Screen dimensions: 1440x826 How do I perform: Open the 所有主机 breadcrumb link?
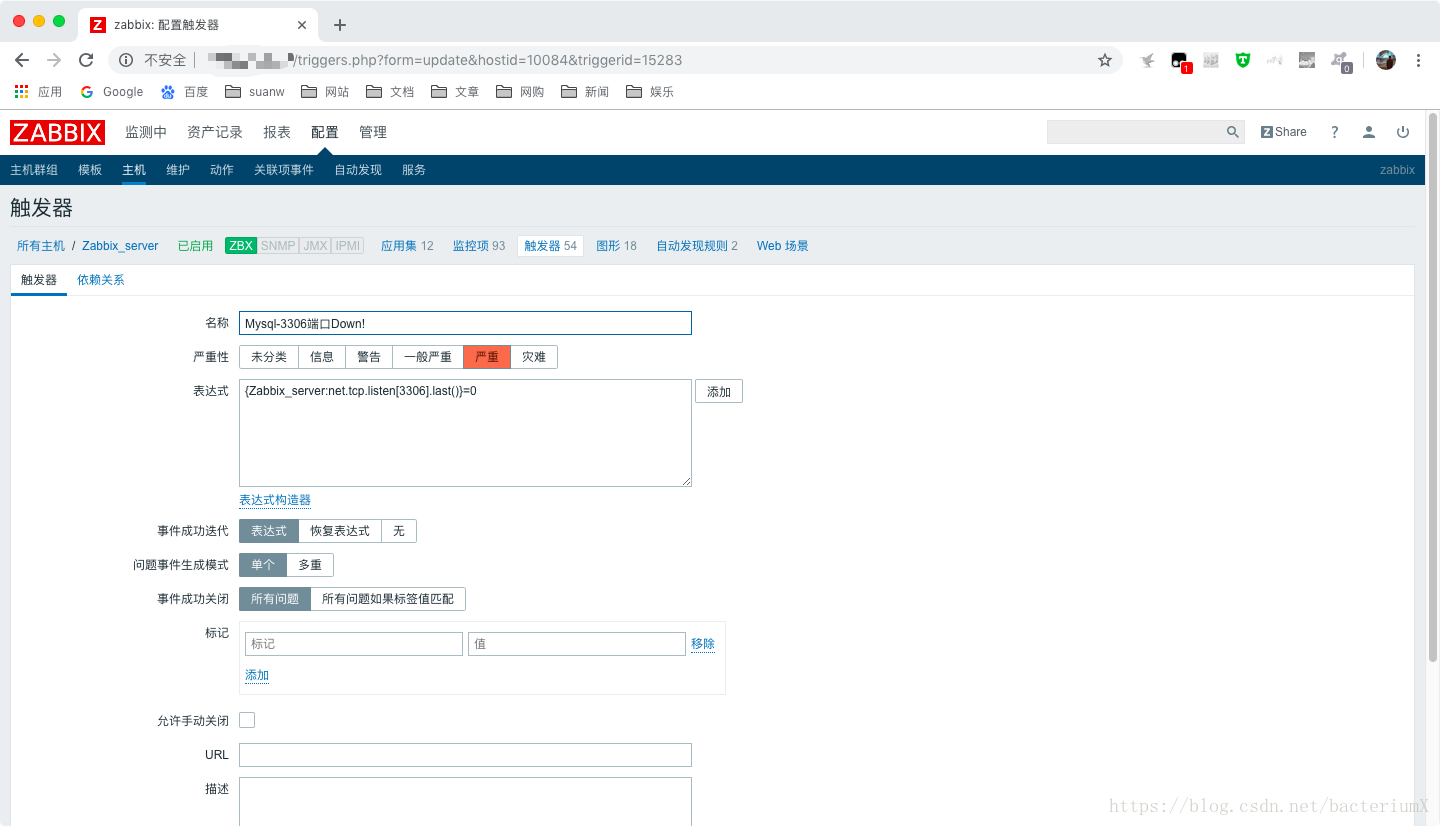(x=41, y=246)
